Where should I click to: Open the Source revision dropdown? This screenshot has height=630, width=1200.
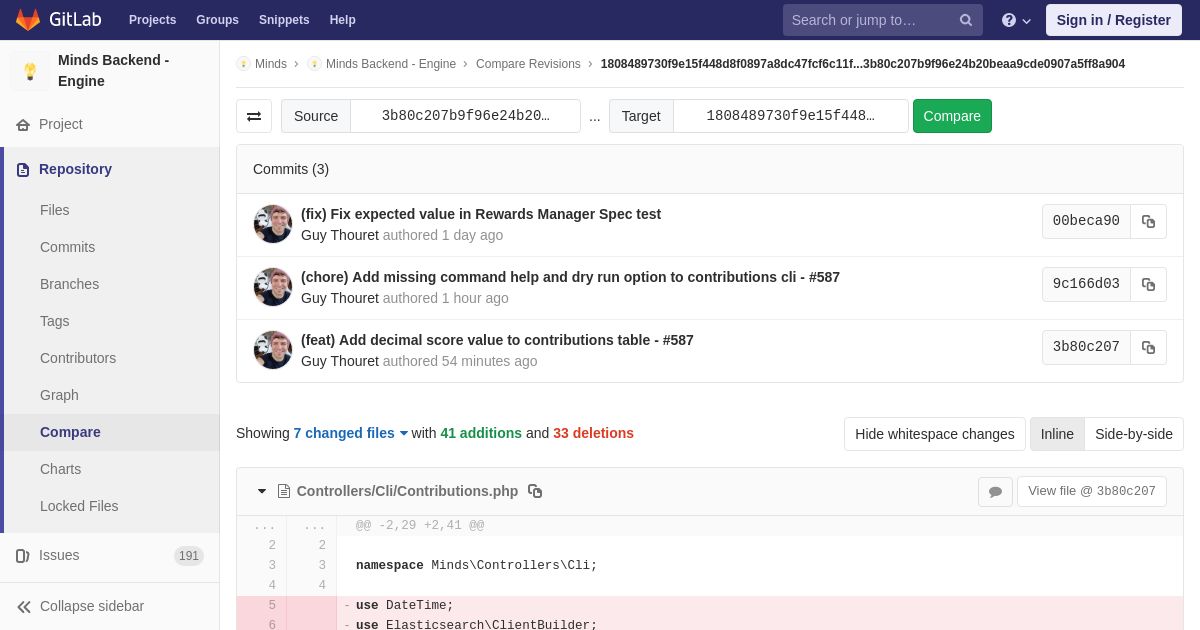coord(465,116)
